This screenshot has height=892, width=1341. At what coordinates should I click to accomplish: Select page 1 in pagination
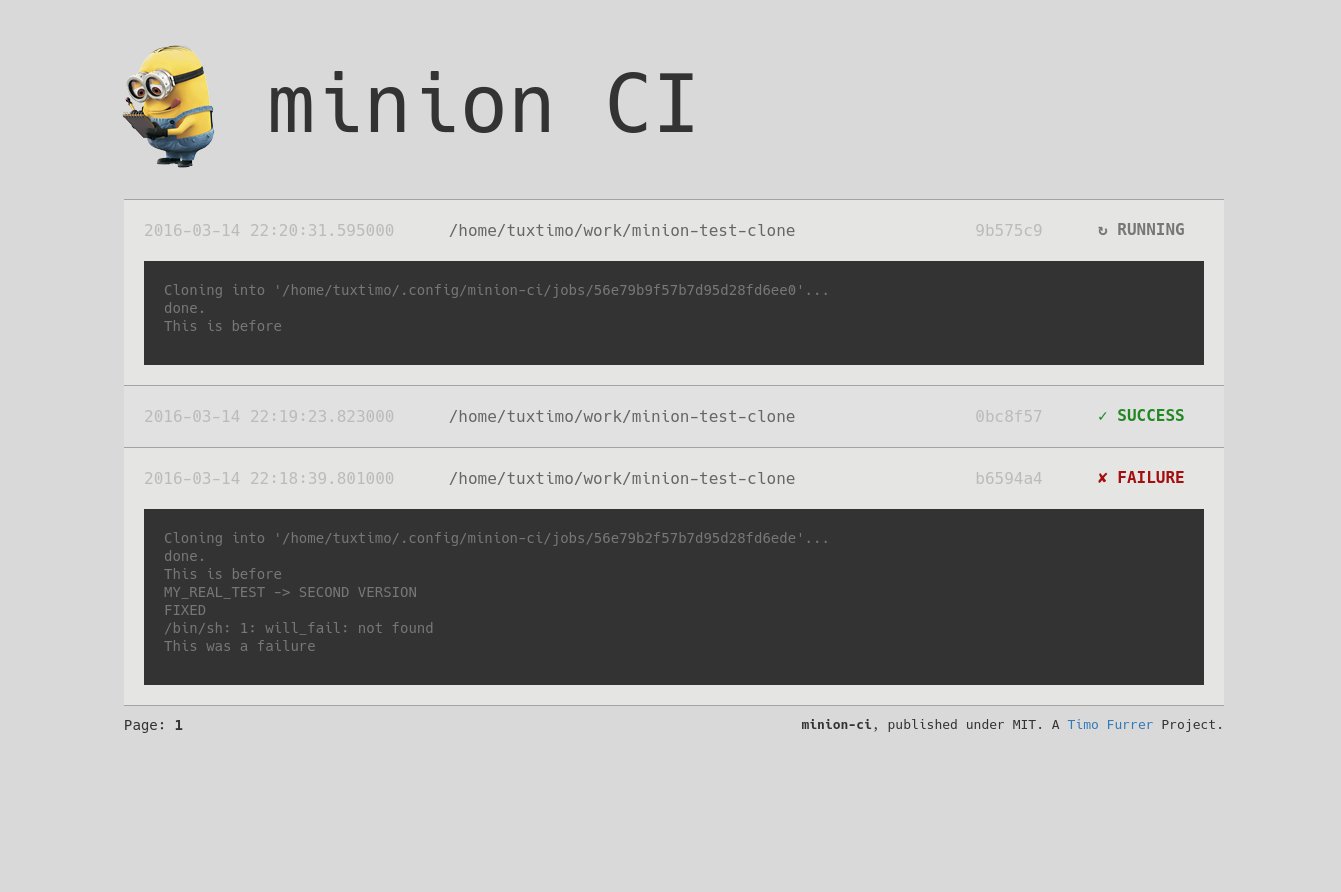pos(179,725)
